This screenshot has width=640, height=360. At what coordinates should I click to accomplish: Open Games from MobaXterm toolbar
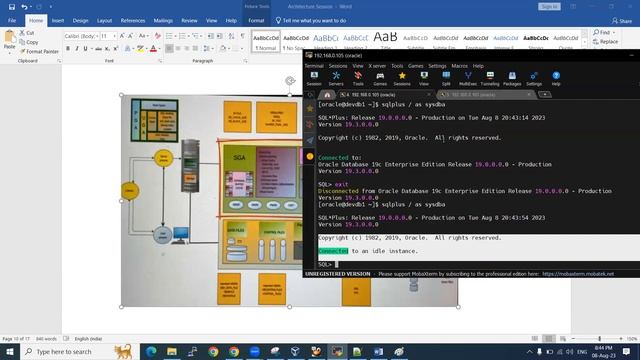380,78
